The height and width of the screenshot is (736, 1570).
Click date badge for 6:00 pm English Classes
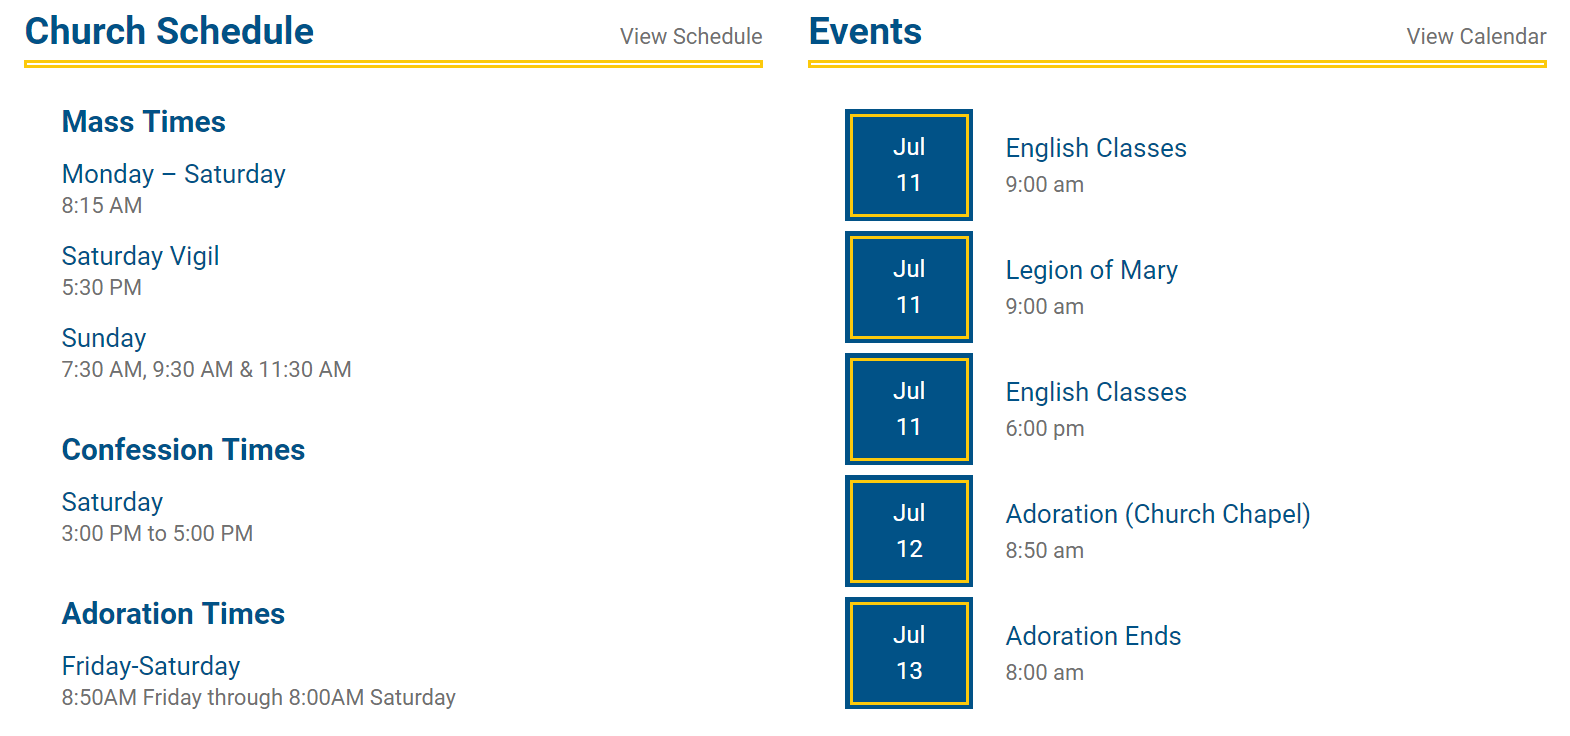point(908,409)
